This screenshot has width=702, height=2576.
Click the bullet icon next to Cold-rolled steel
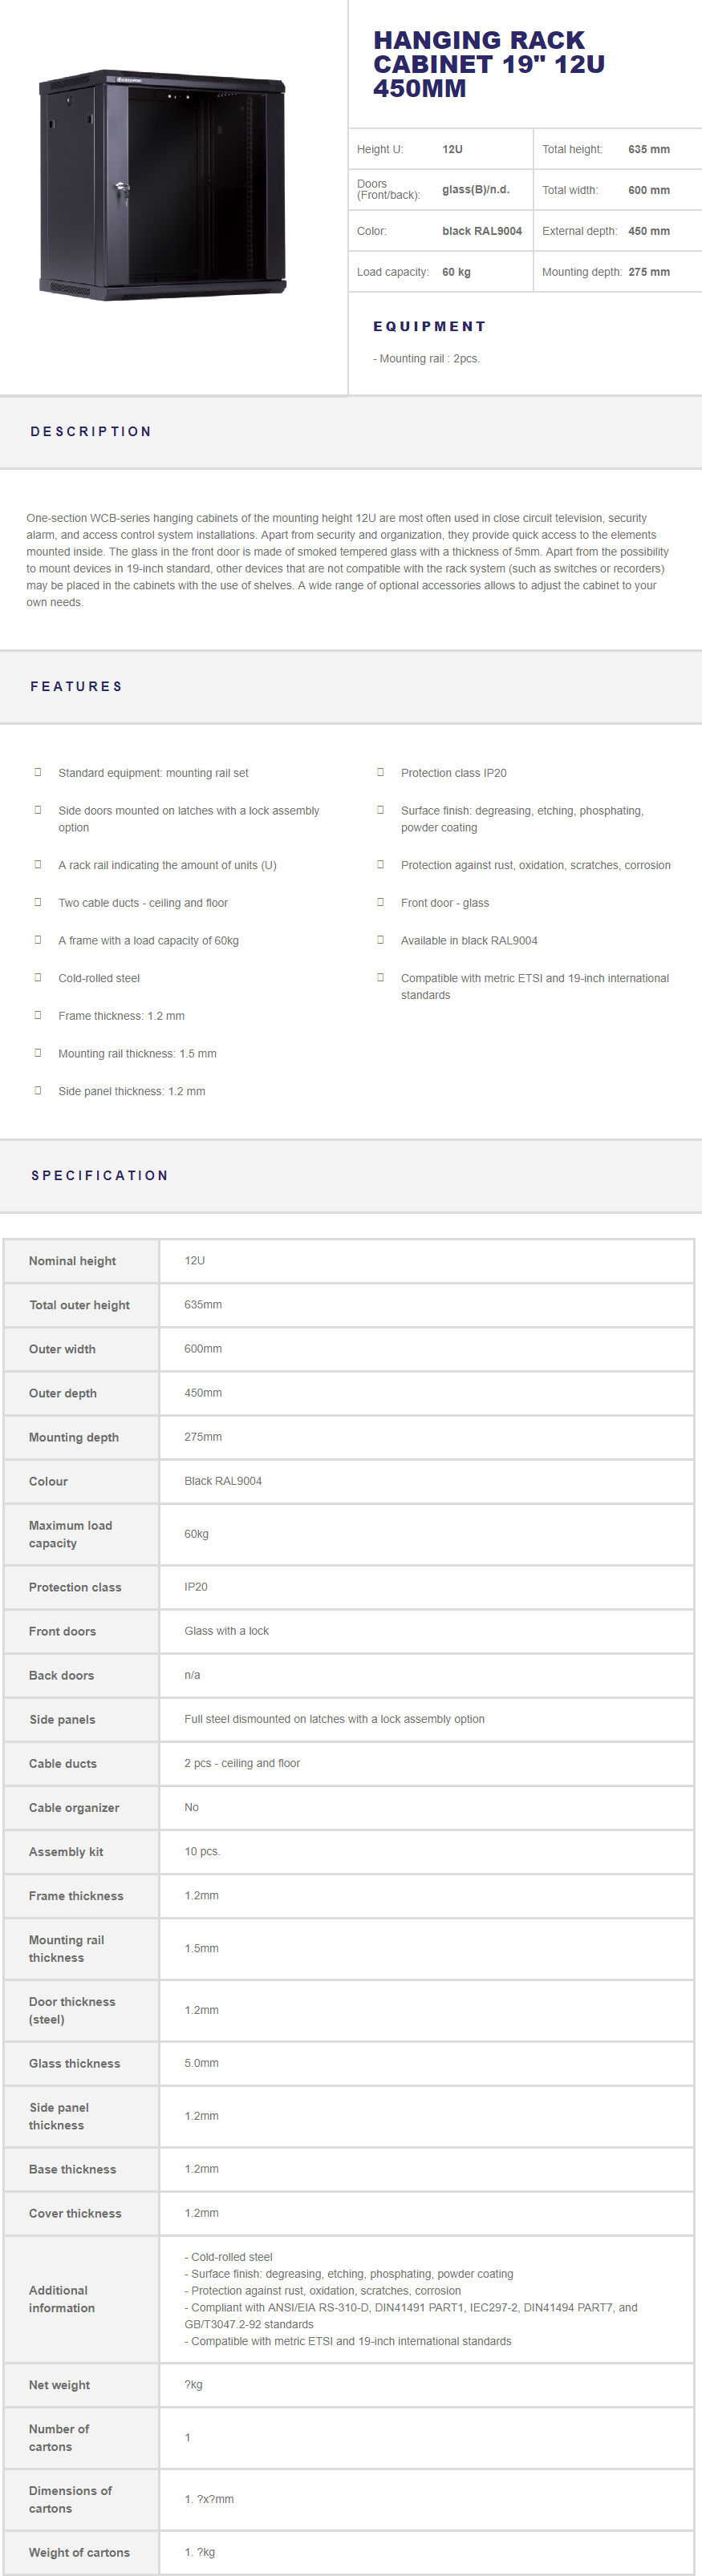pyautogui.click(x=38, y=977)
